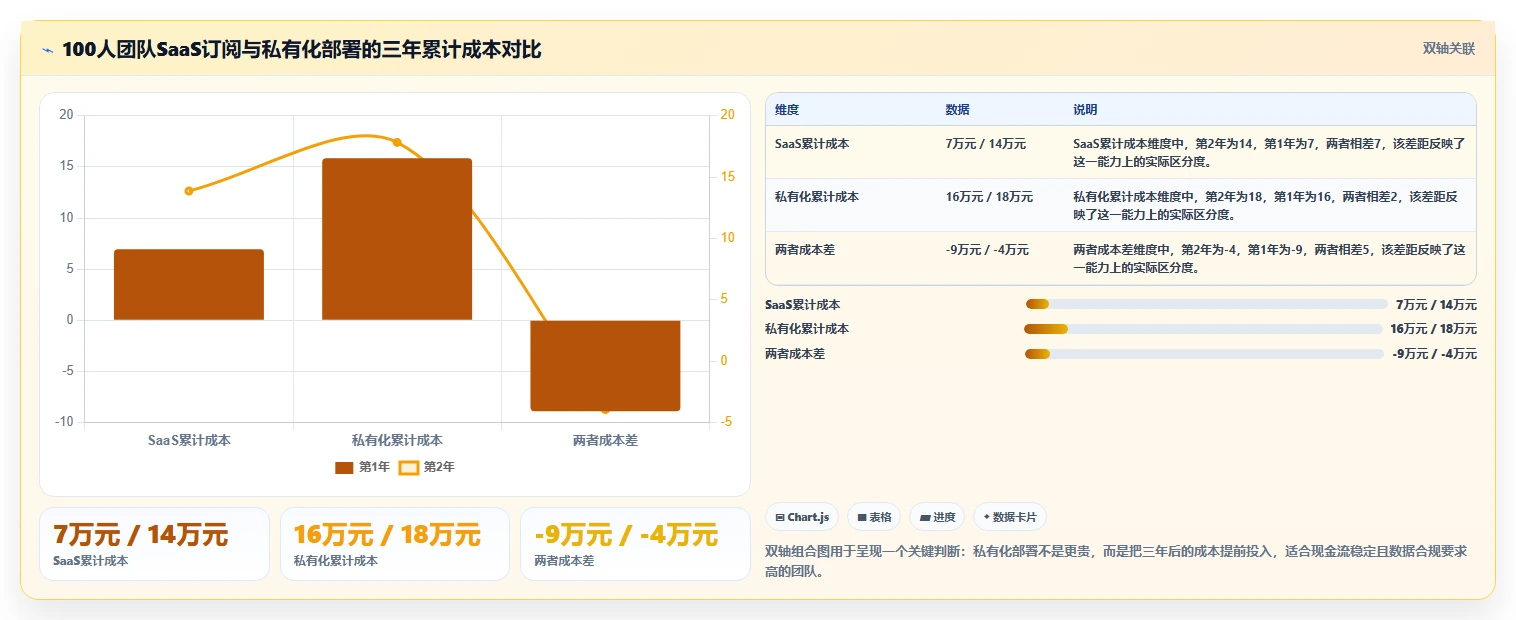The height and width of the screenshot is (620, 1516).
Task: Click the chart icon beside the title
Action: [47, 50]
